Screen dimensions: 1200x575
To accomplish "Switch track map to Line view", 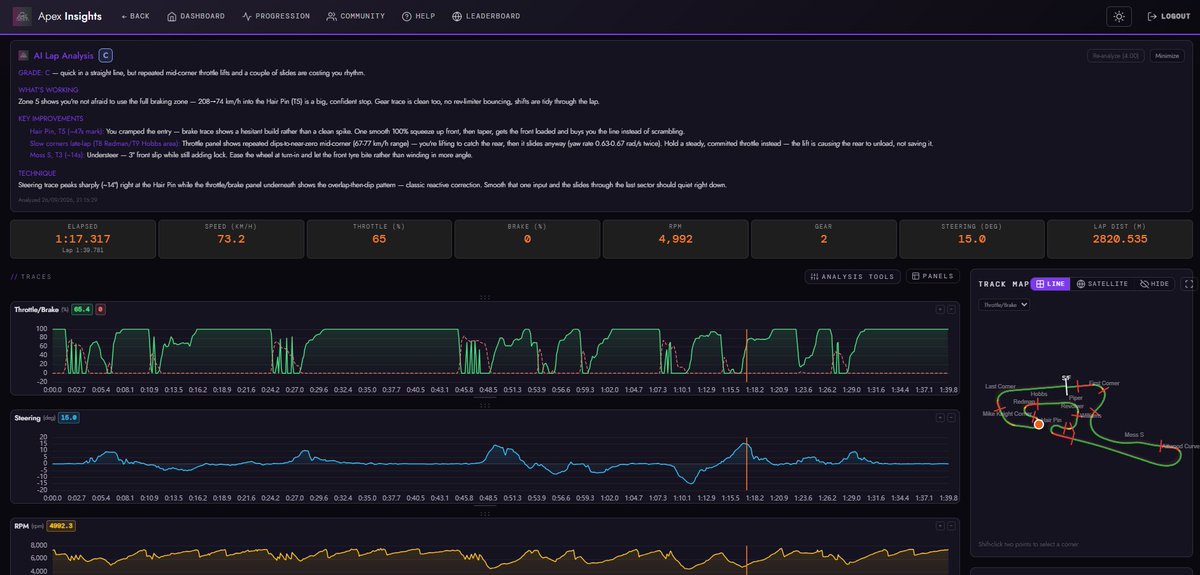I will coord(1051,284).
